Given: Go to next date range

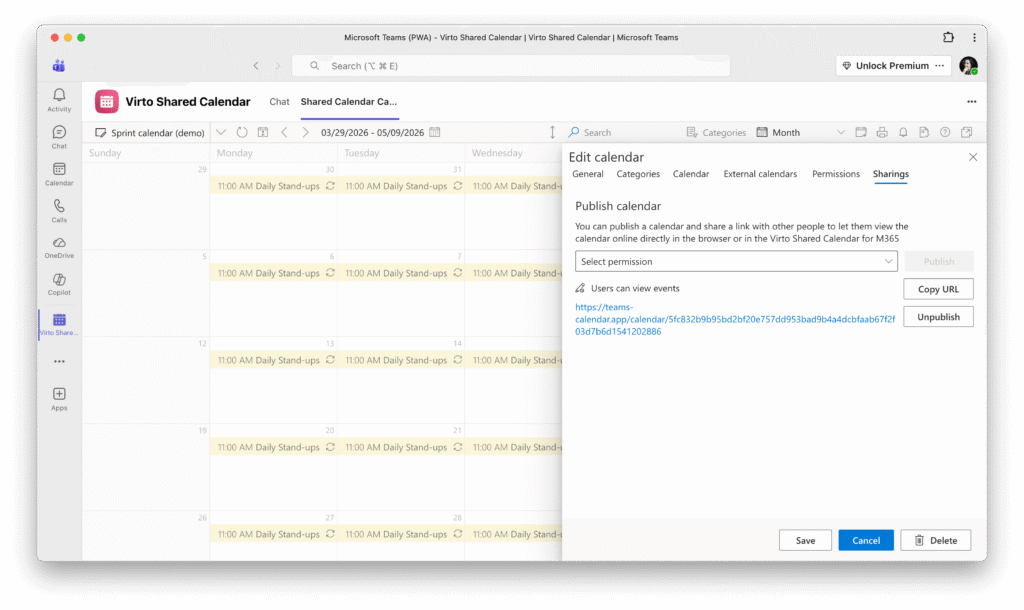Looking at the screenshot, I should tap(305, 132).
